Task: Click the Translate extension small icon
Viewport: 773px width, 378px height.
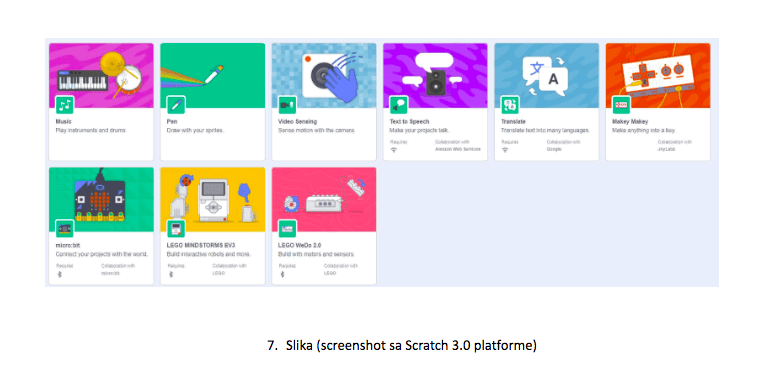Action: (510, 104)
